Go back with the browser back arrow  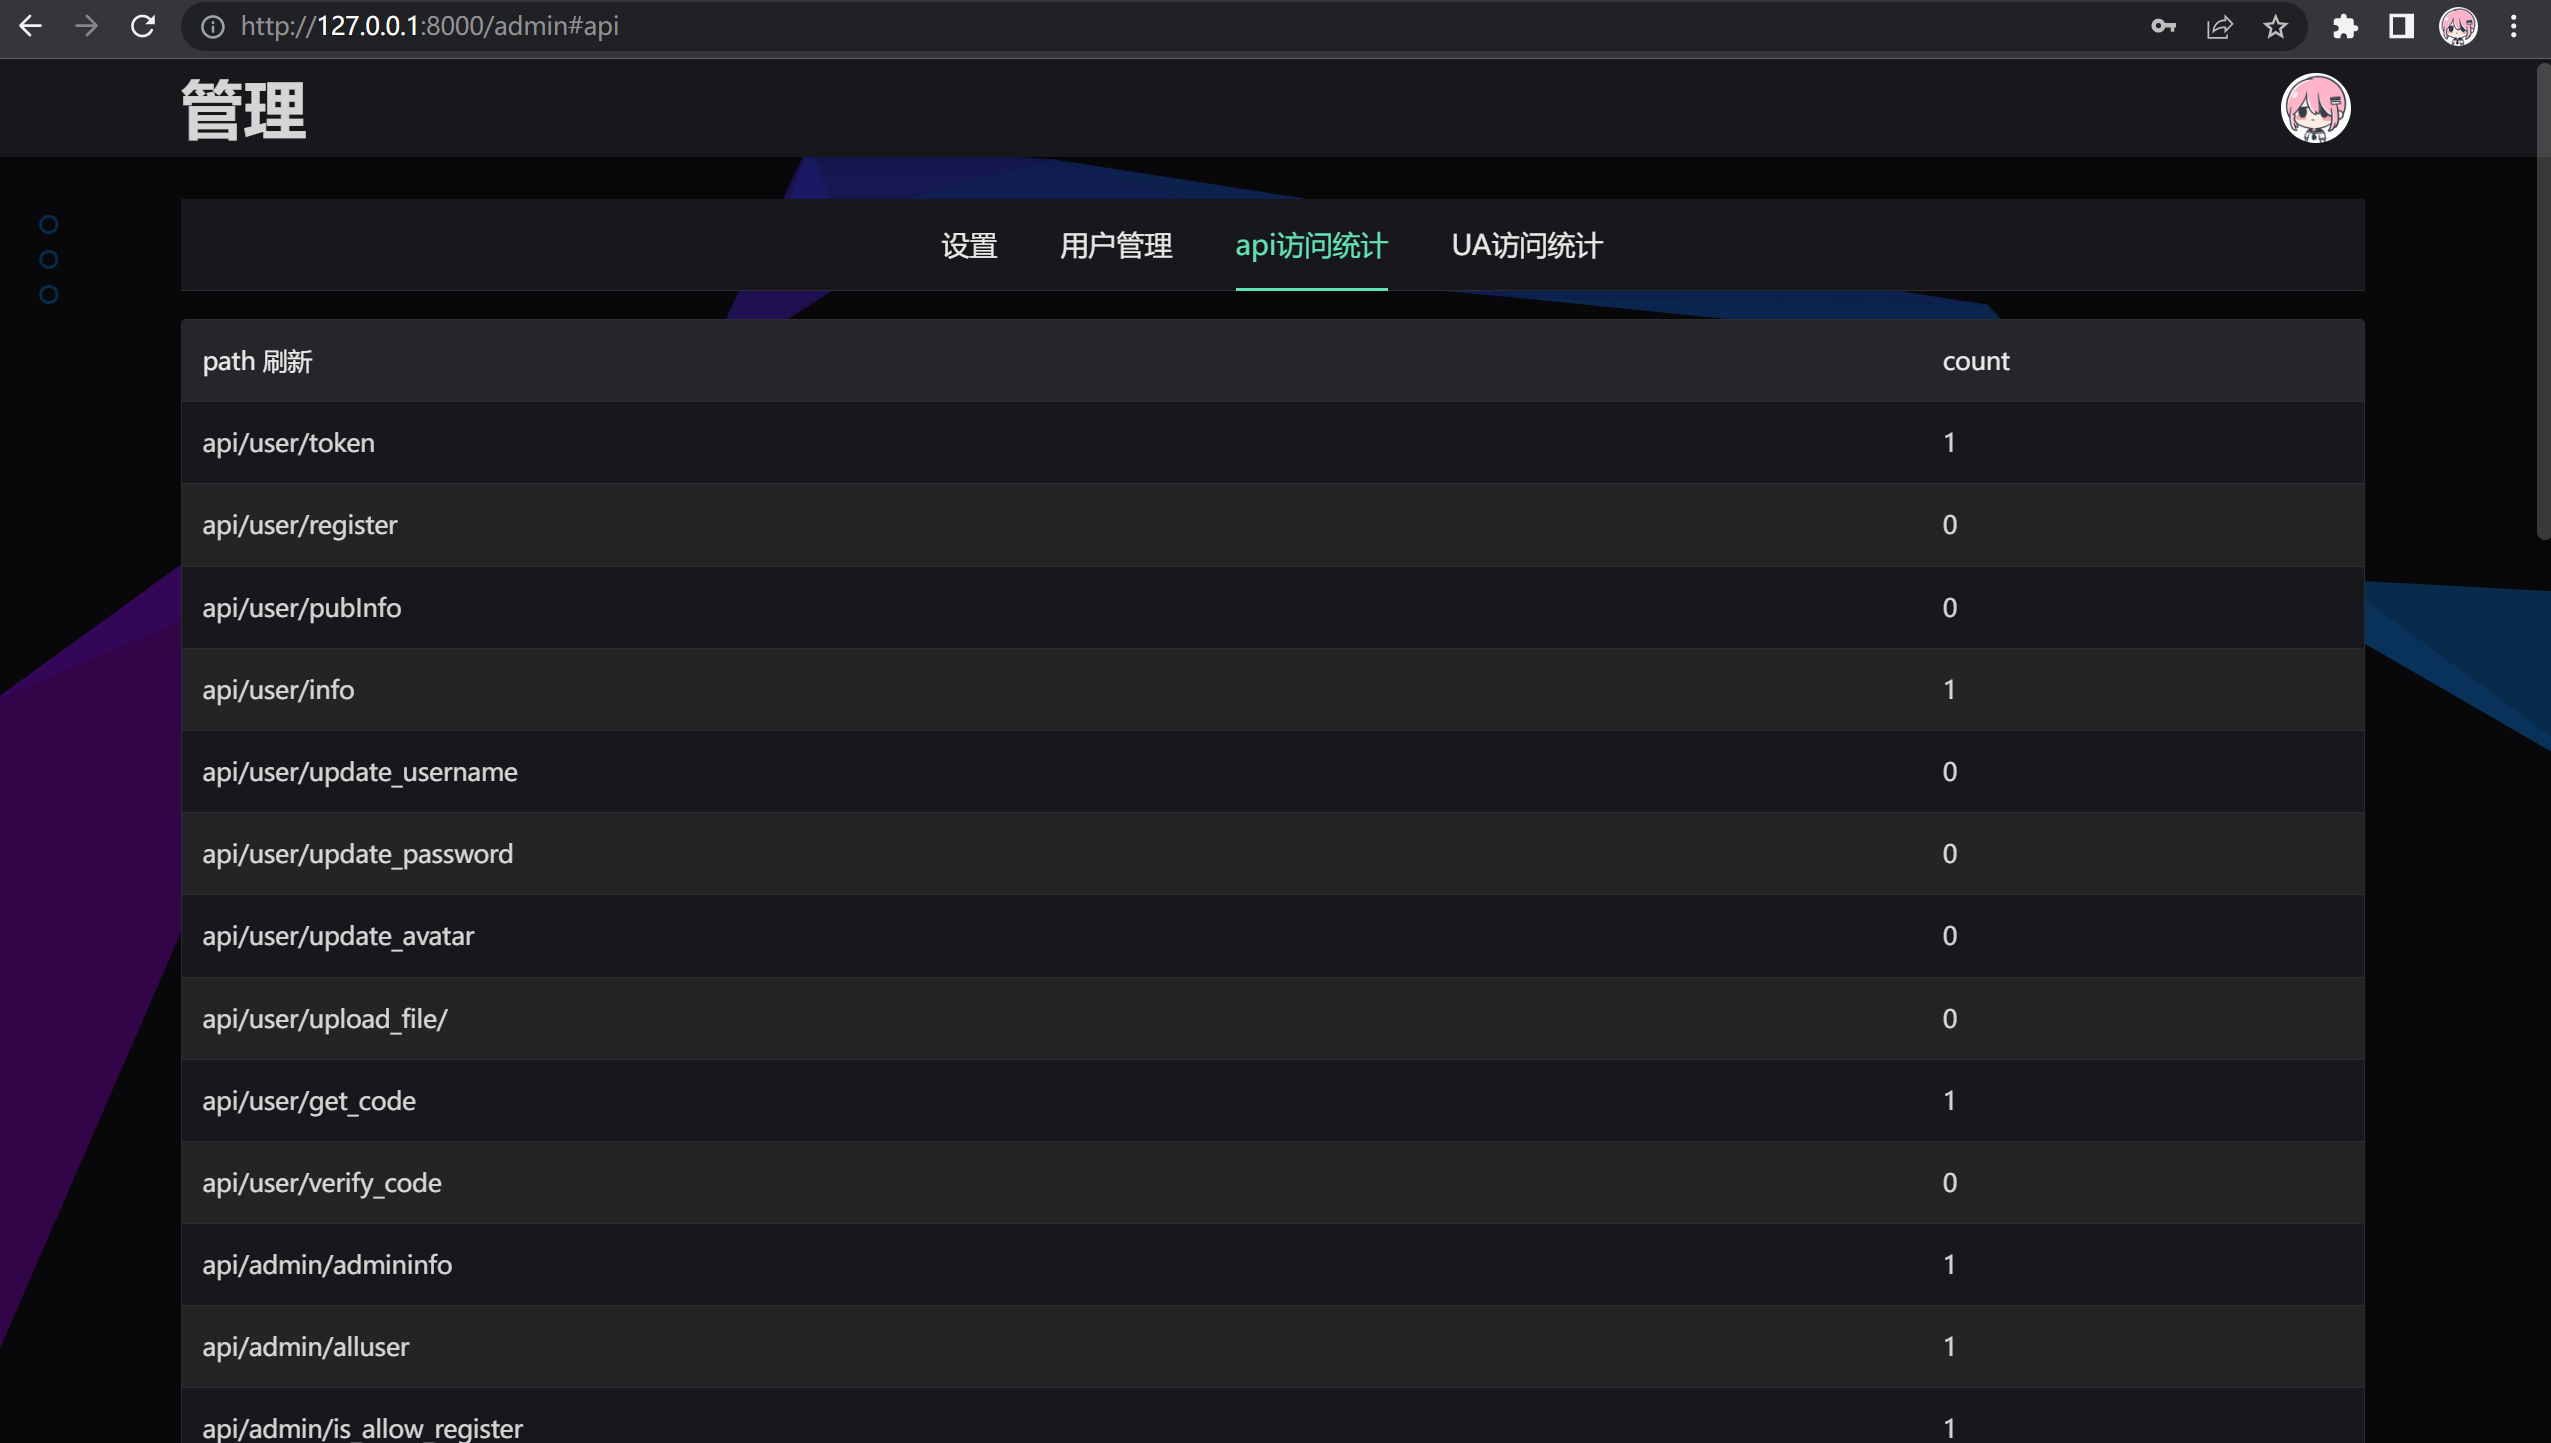tap(30, 26)
